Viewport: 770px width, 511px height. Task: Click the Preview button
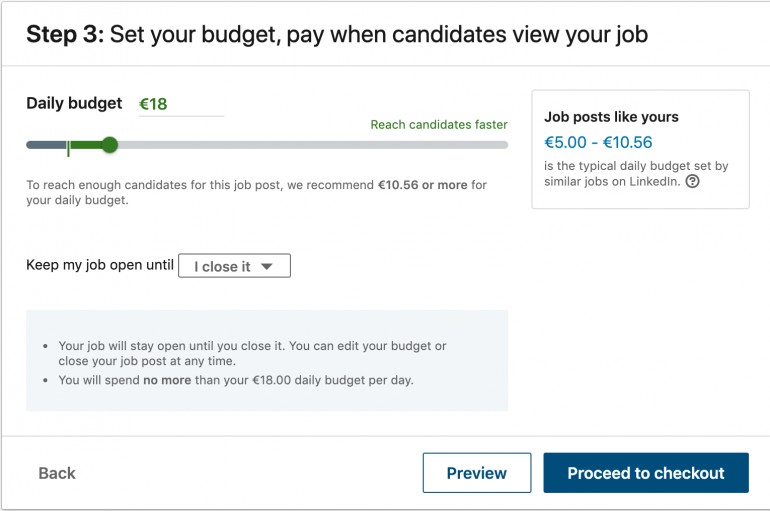point(477,473)
